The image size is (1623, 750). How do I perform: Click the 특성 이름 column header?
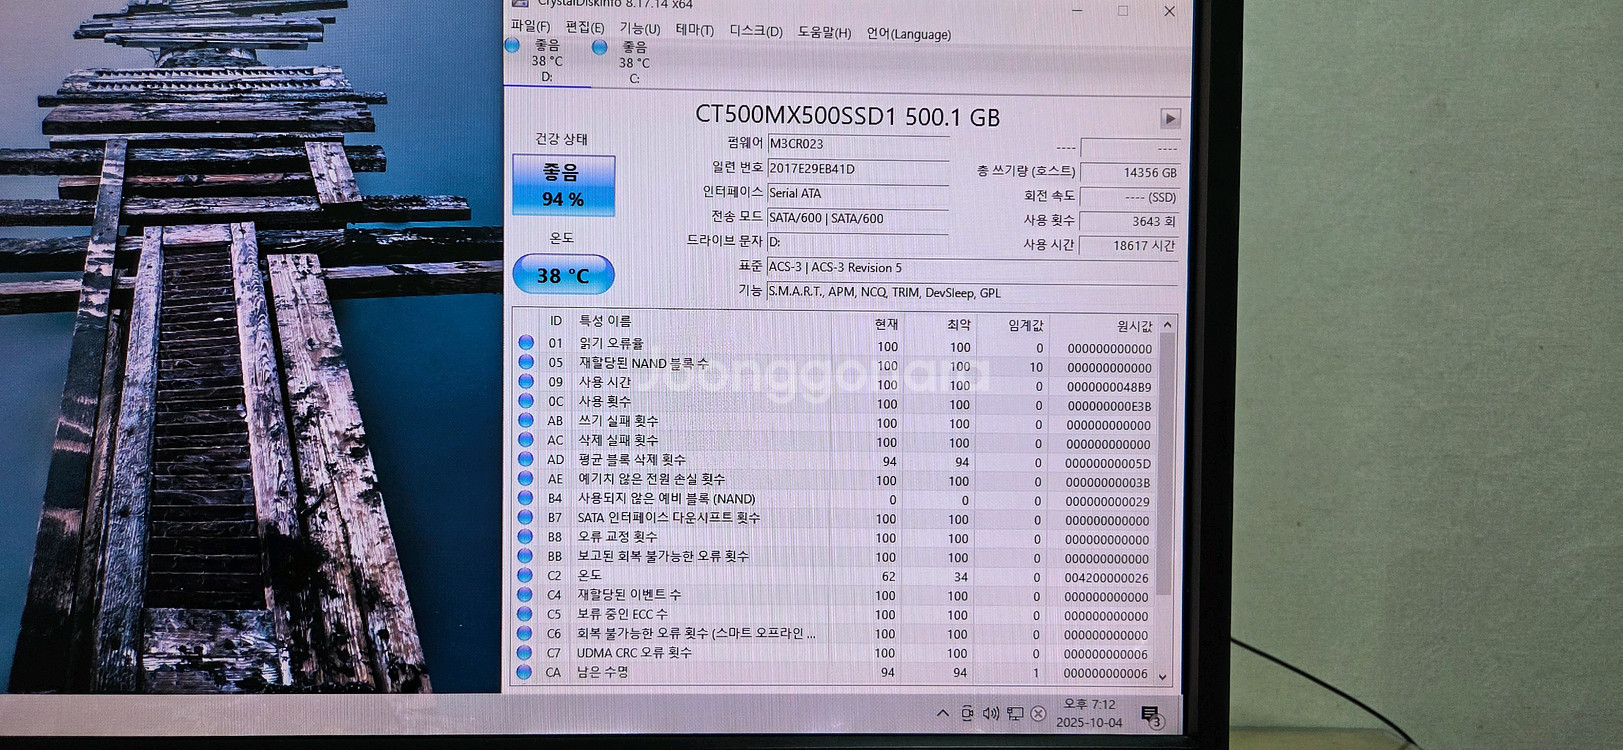605,321
